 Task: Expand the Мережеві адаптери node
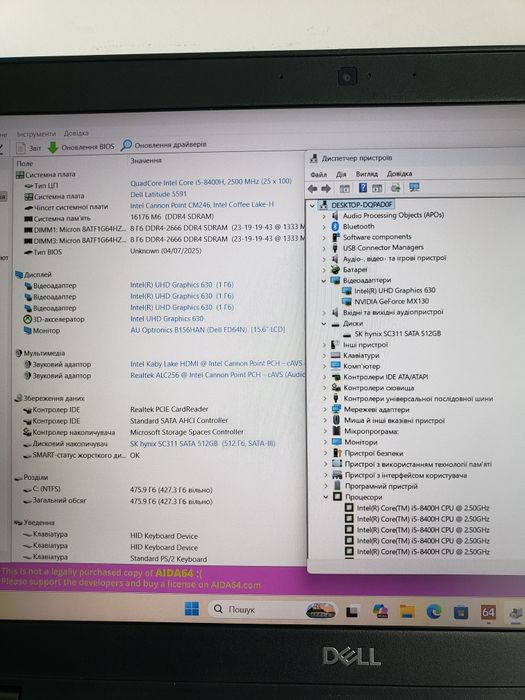(325, 409)
